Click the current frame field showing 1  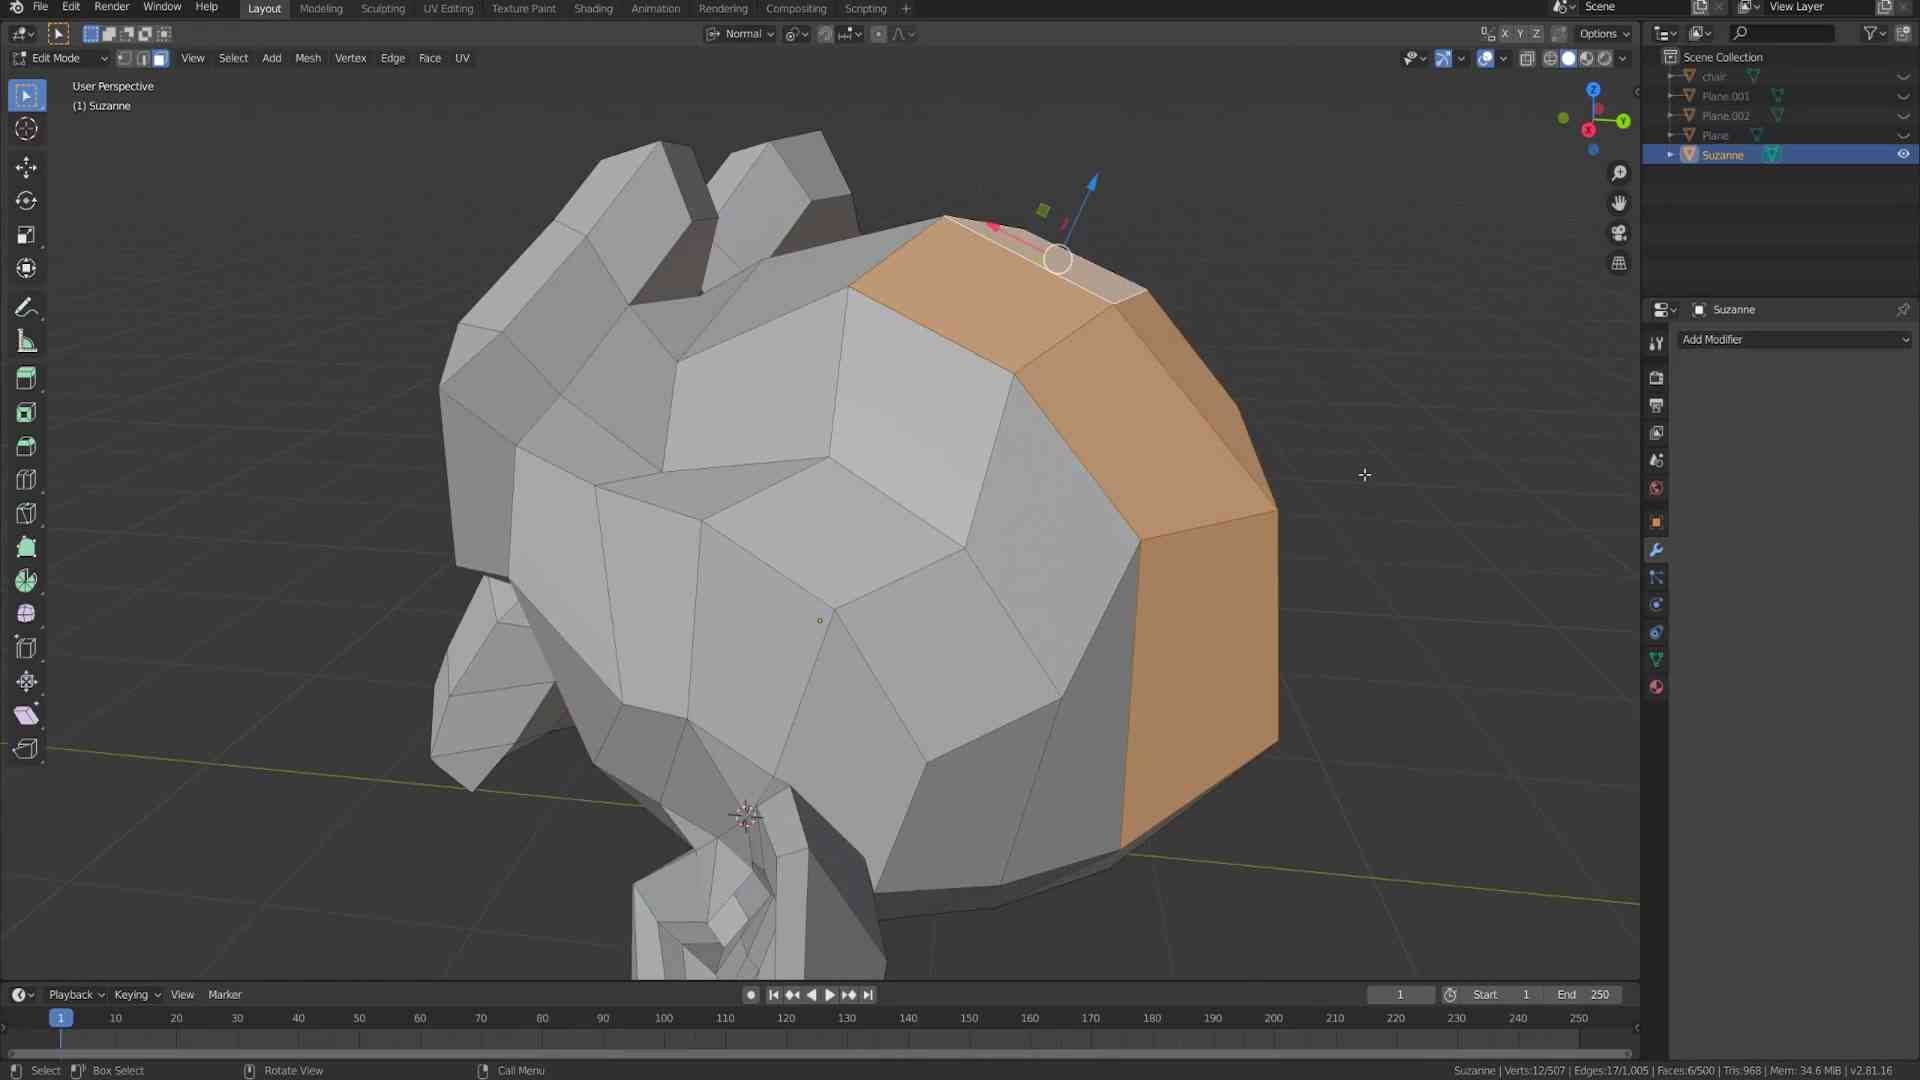tap(1400, 995)
